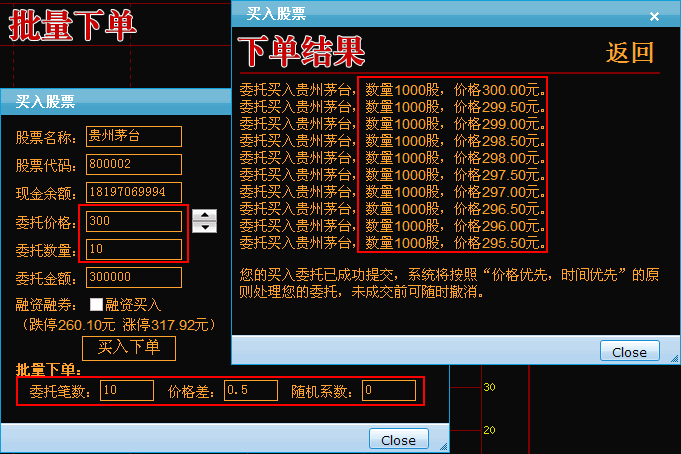Click the 委托价格 input field showing 300

point(134,221)
